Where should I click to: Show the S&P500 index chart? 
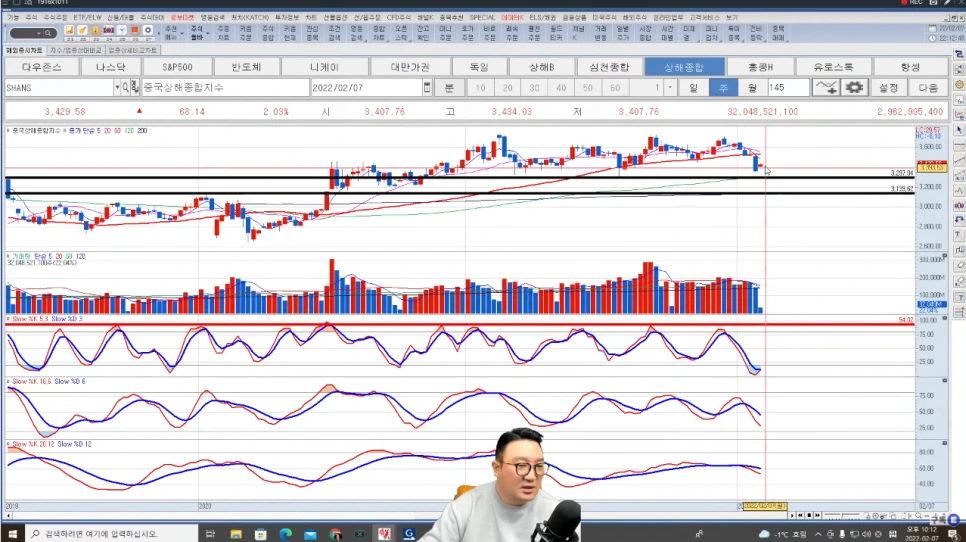coord(177,67)
